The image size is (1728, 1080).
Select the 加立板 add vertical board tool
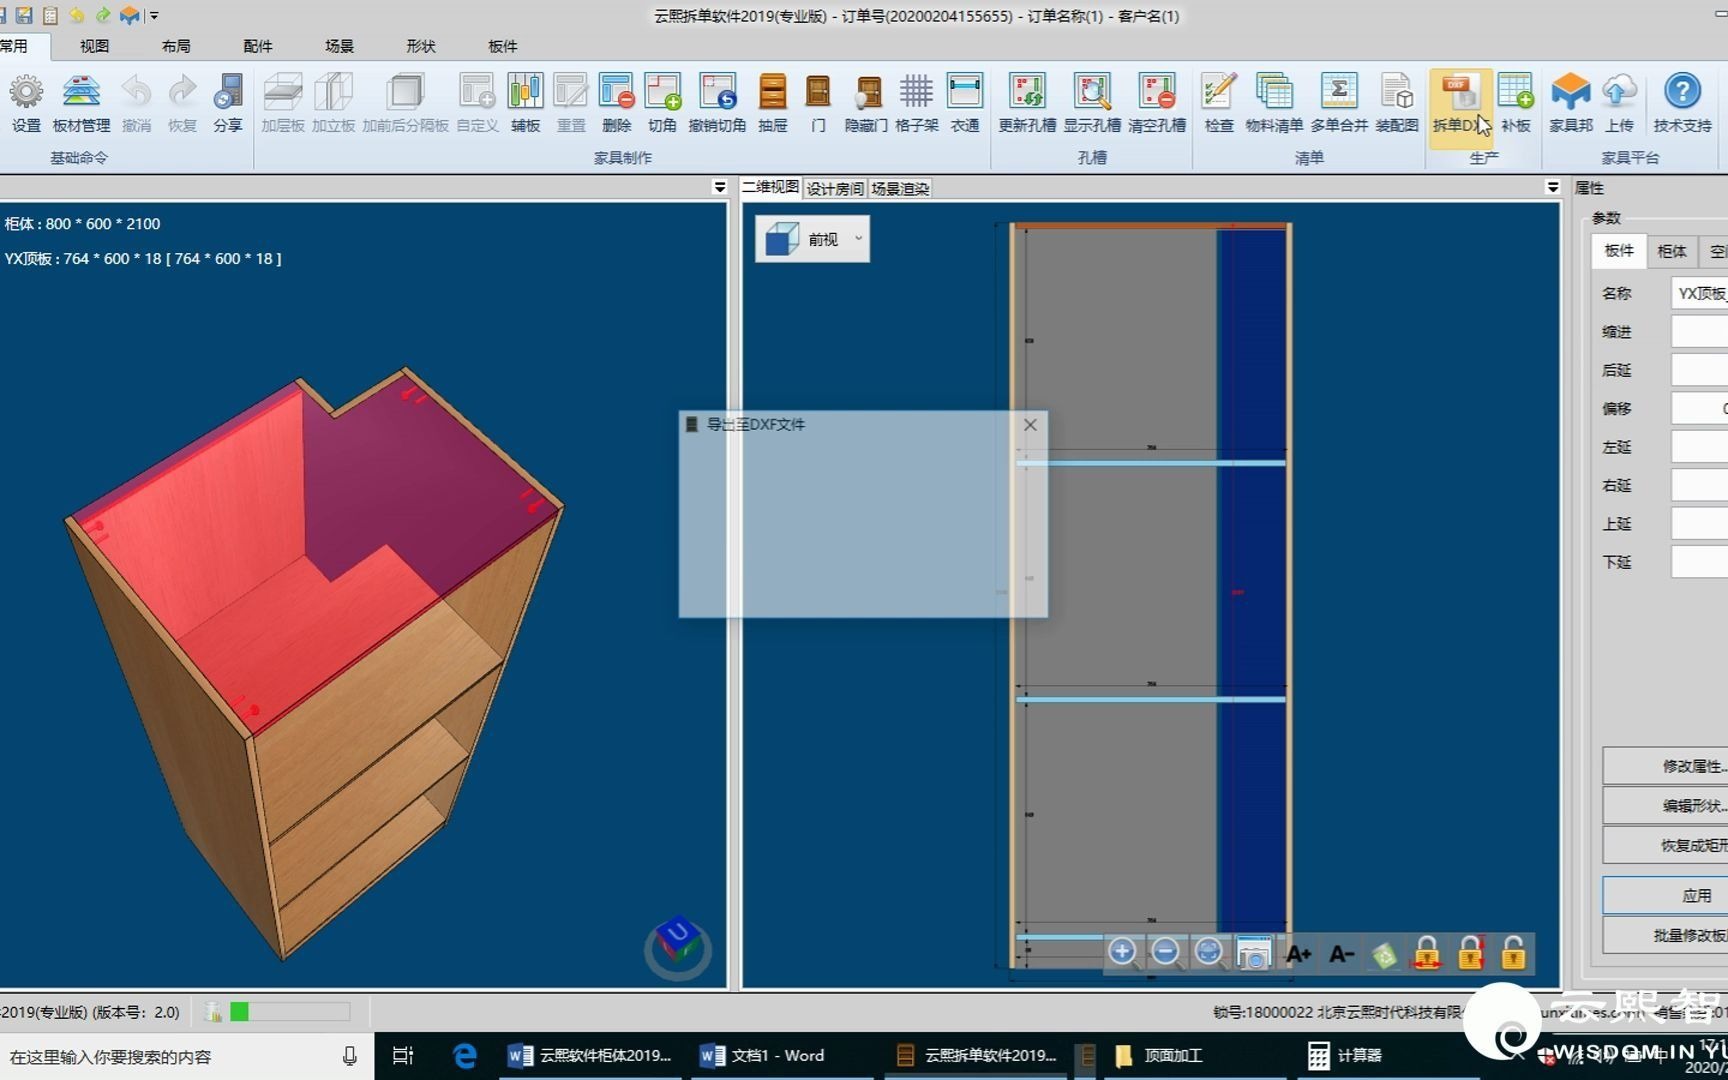[333, 102]
